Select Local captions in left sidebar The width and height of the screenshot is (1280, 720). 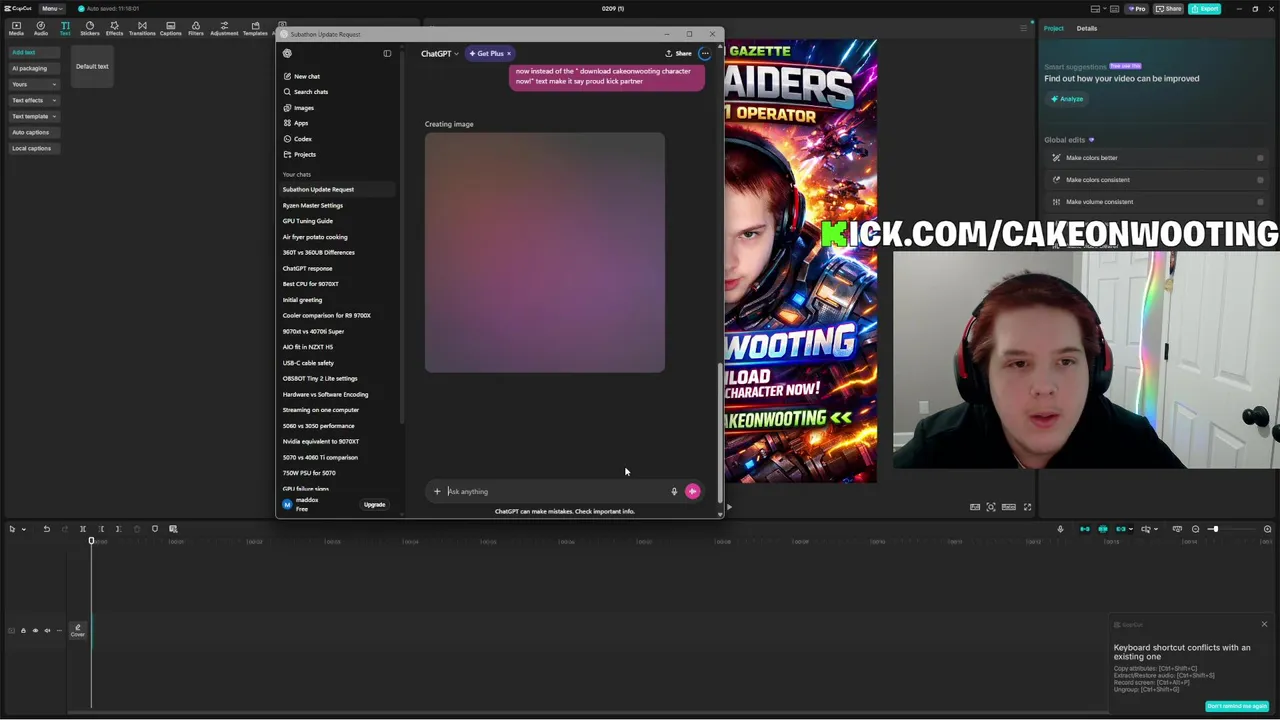click(x=33, y=148)
